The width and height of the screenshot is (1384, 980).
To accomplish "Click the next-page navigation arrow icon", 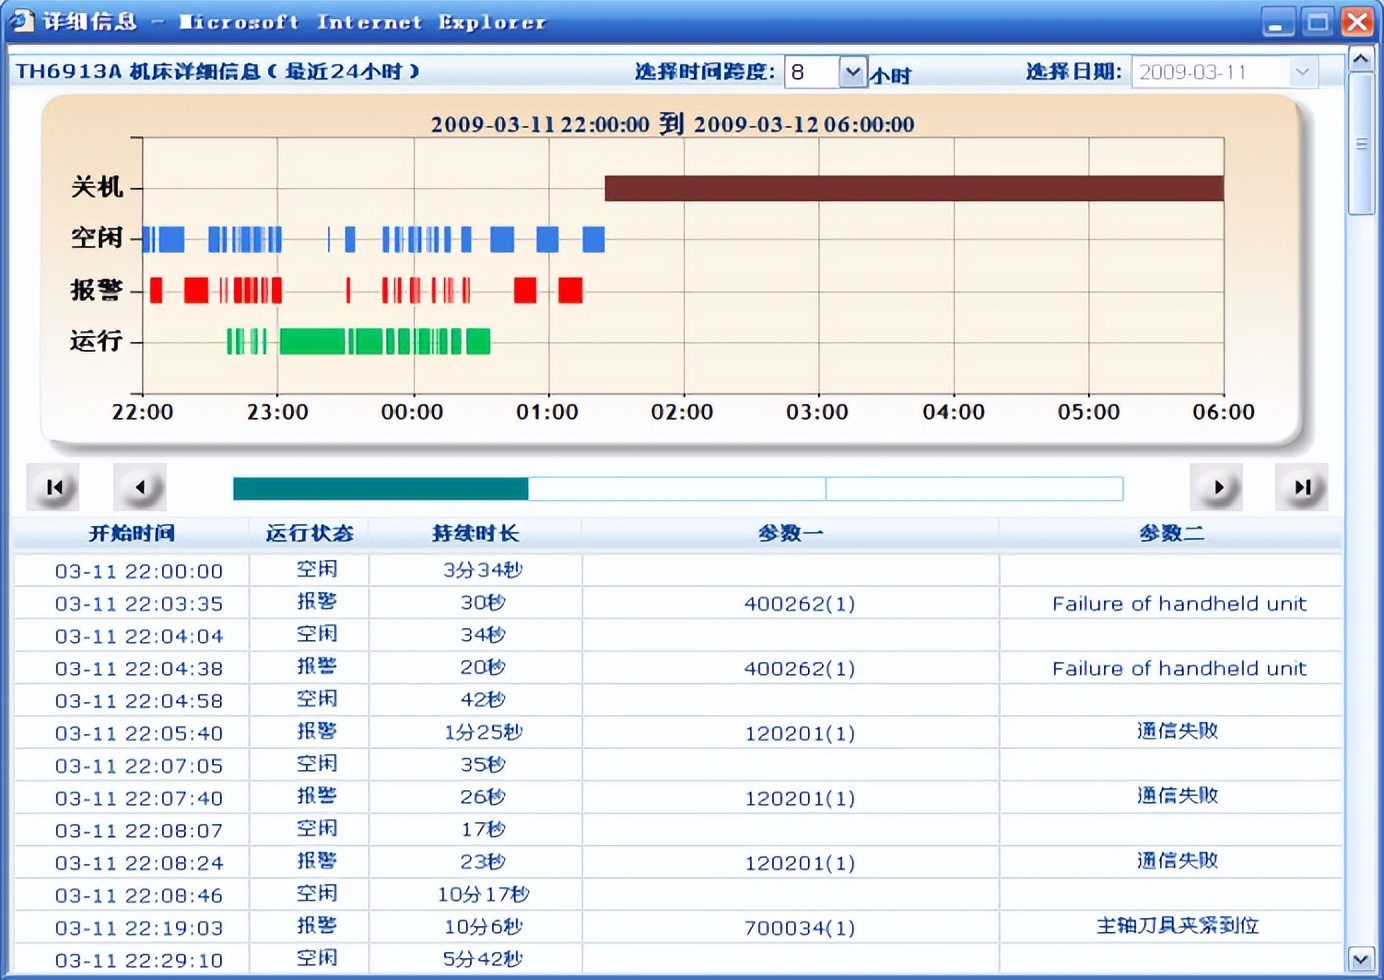I will coord(1216,487).
